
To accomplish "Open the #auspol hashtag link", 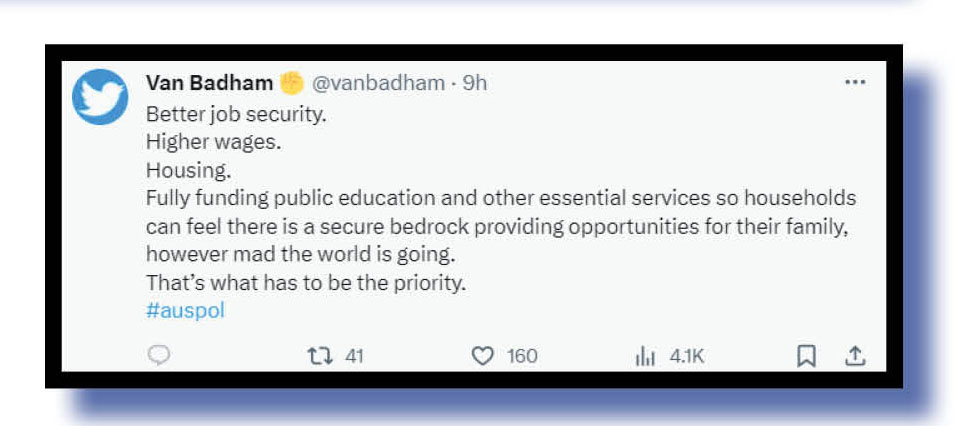I will [x=185, y=310].
